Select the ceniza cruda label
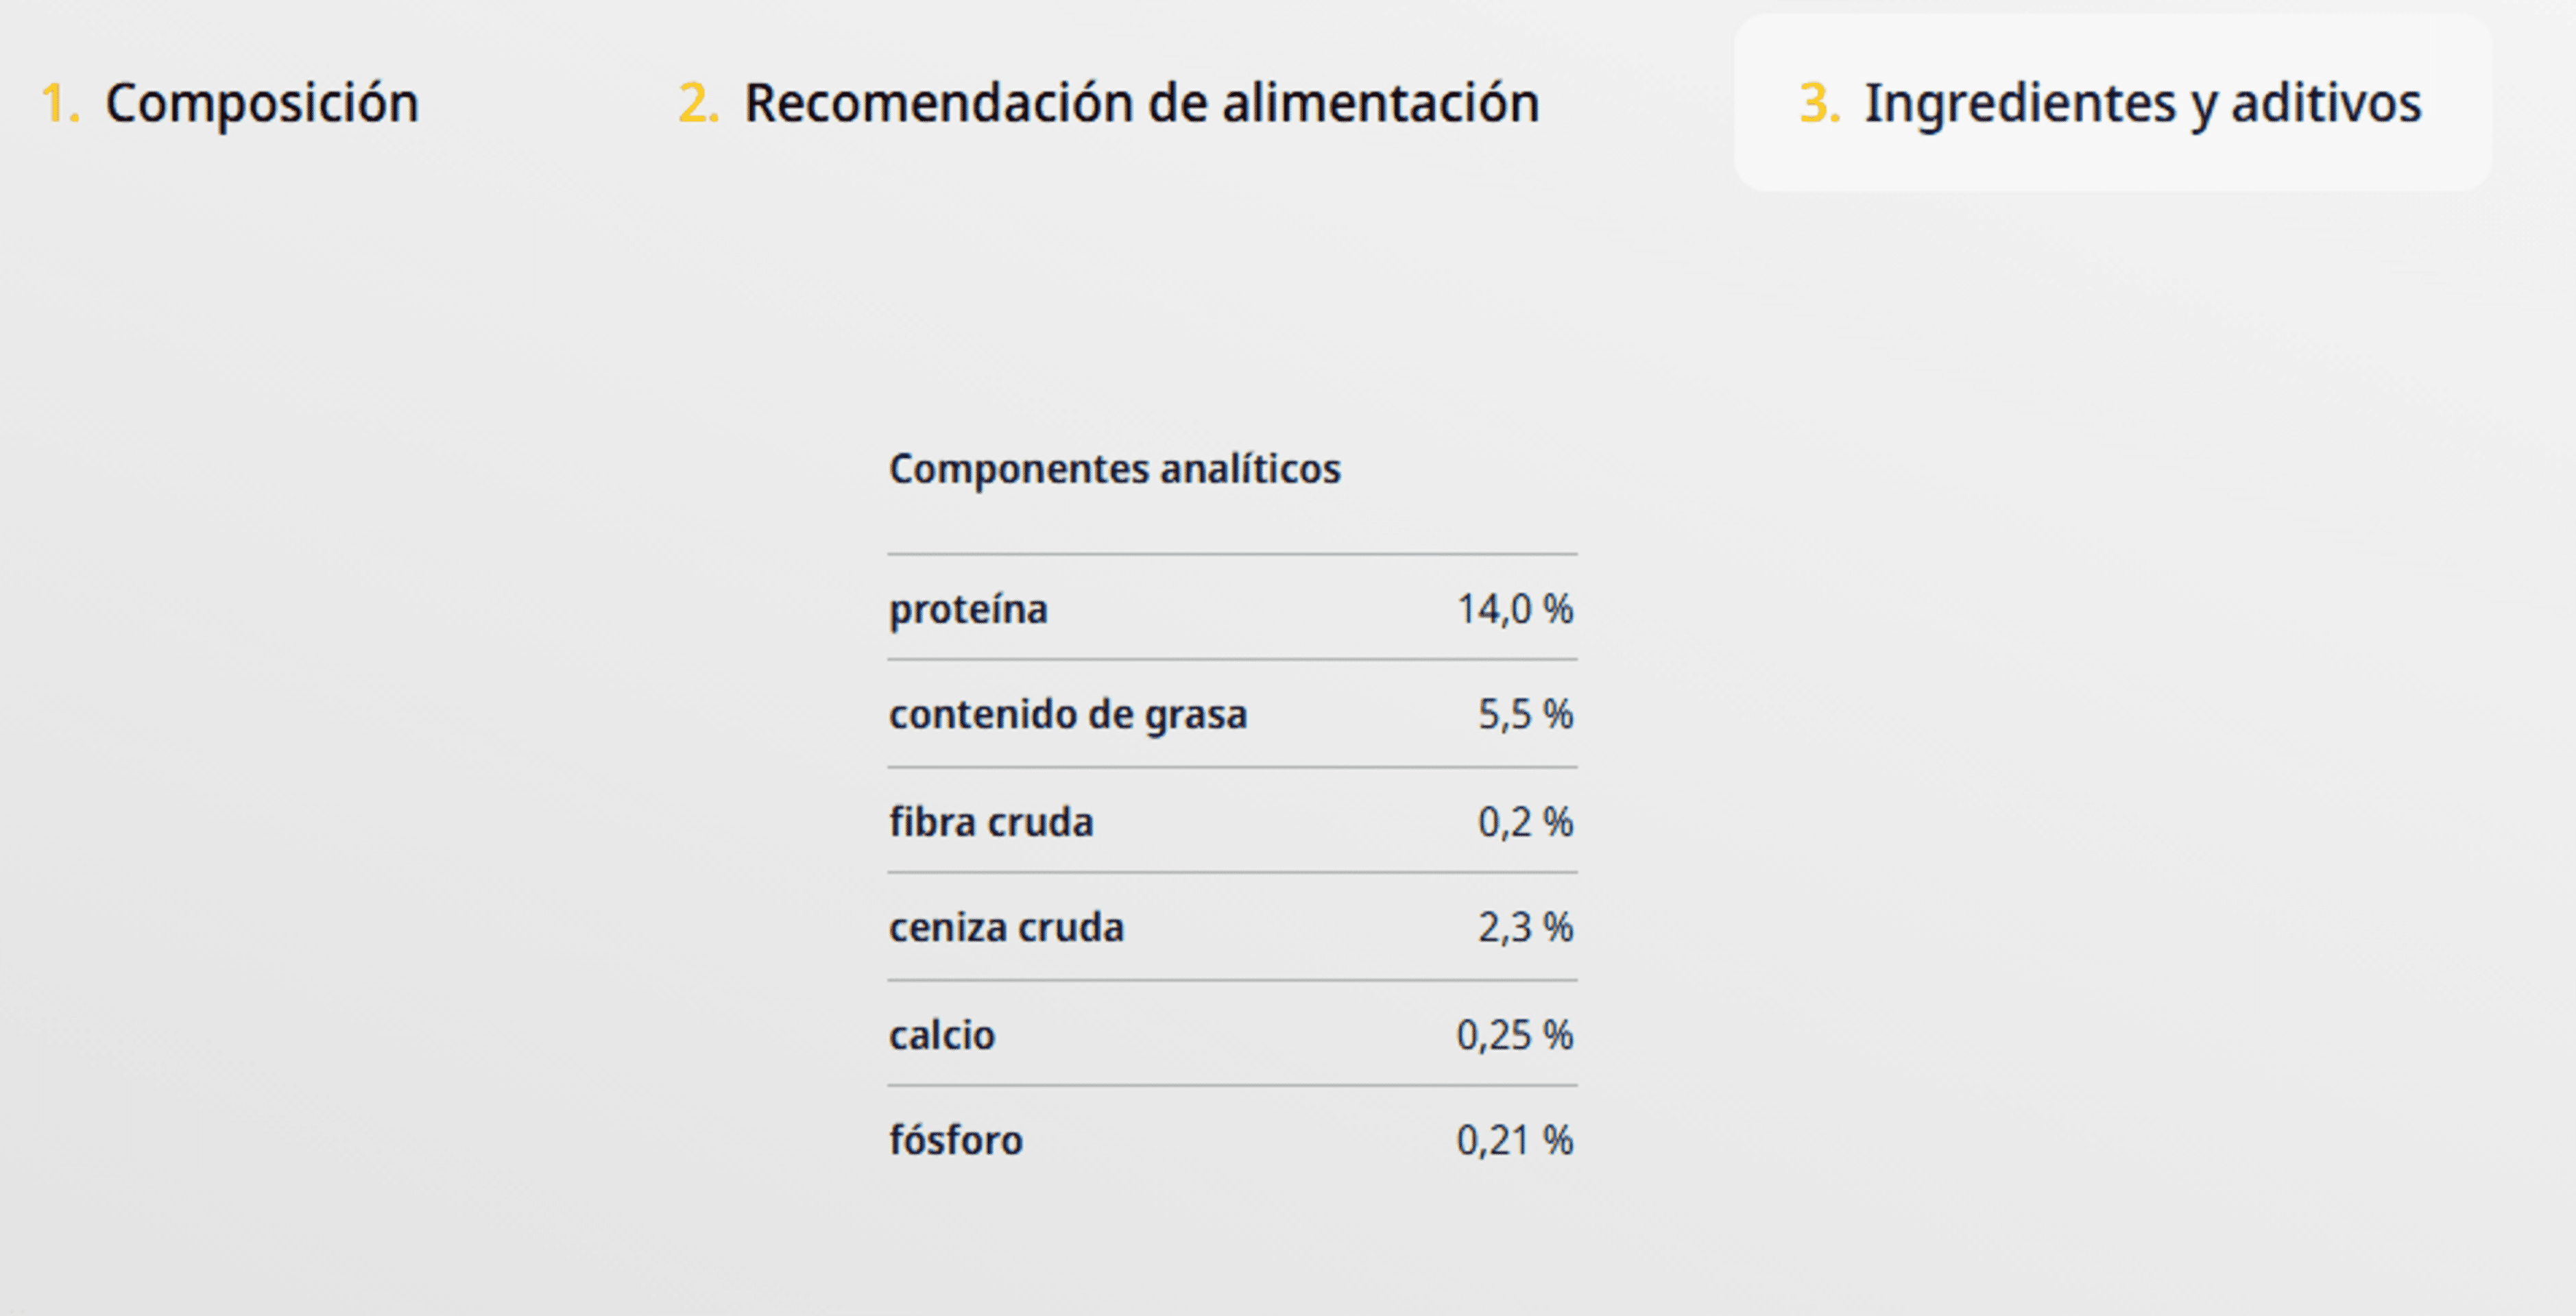The height and width of the screenshot is (1316, 2576). 1006,928
